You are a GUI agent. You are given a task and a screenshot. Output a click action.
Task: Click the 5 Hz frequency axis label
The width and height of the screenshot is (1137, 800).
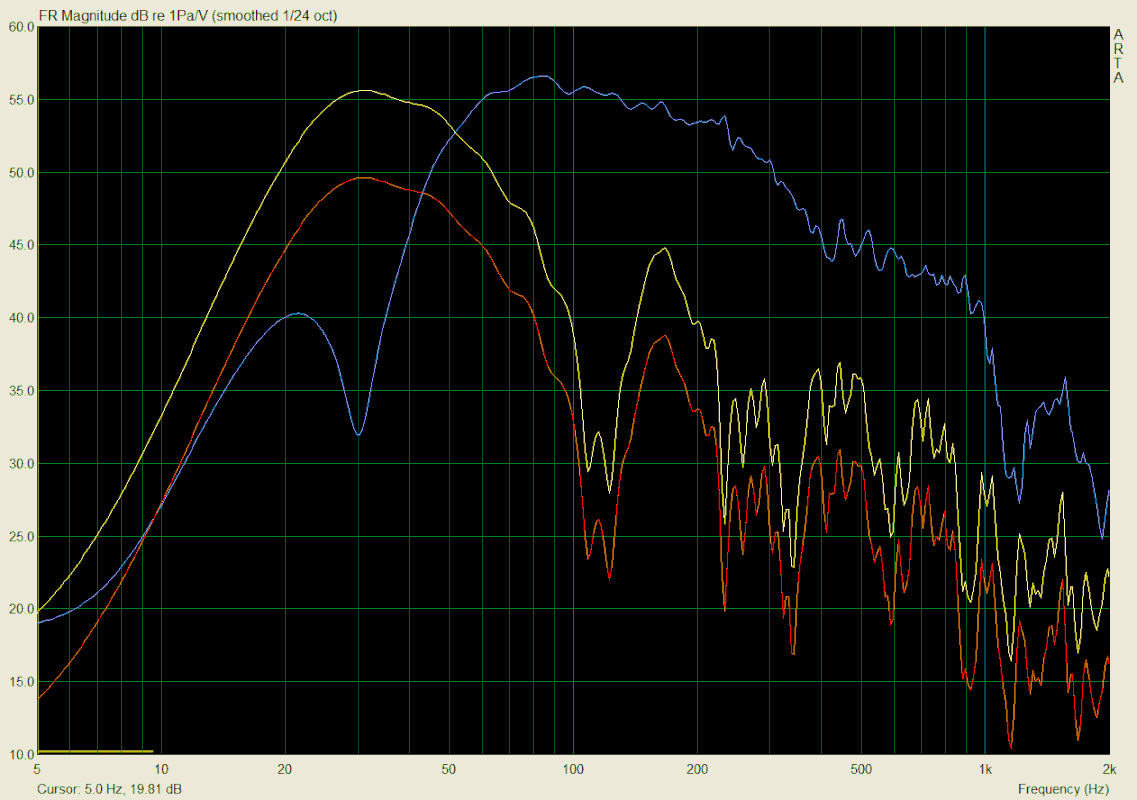pos(37,769)
